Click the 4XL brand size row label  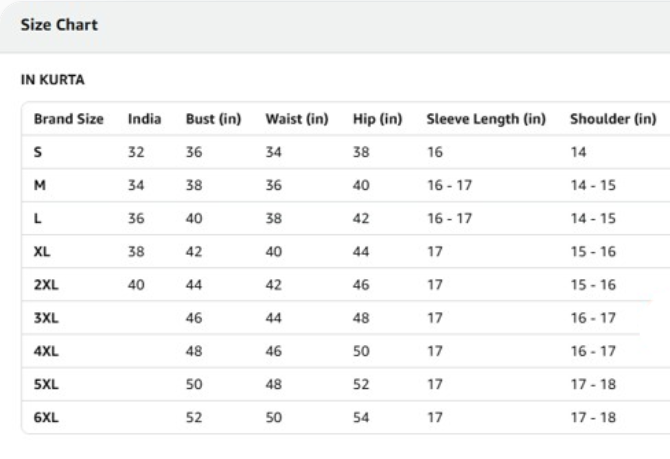46,352
